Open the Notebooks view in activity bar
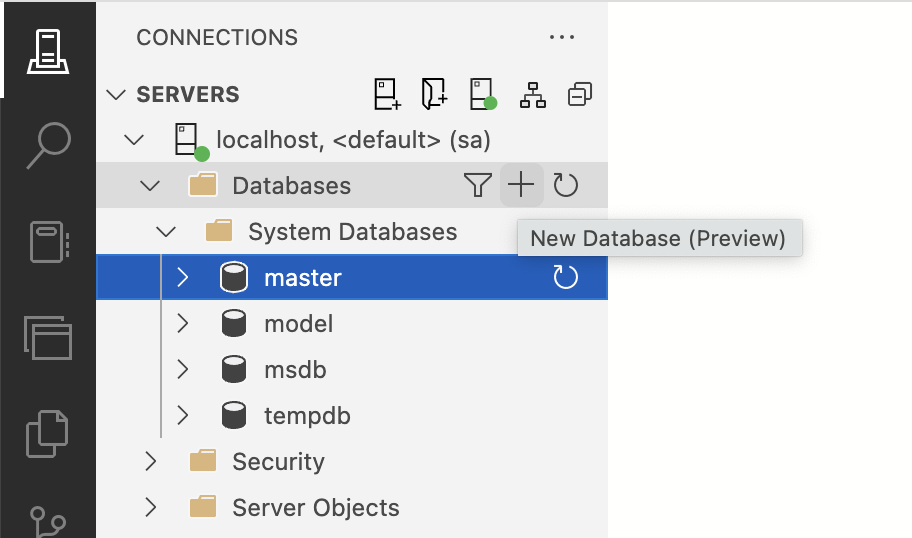Image resolution: width=912 pixels, height=538 pixels. pyautogui.click(x=49, y=241)
